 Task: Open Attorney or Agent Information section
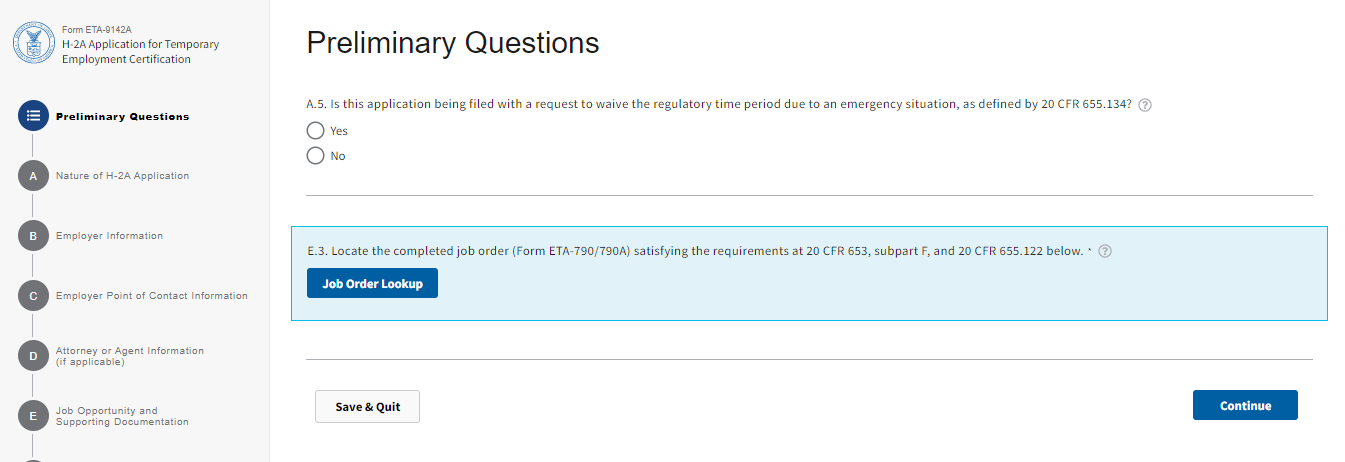[x=130, y=356]
